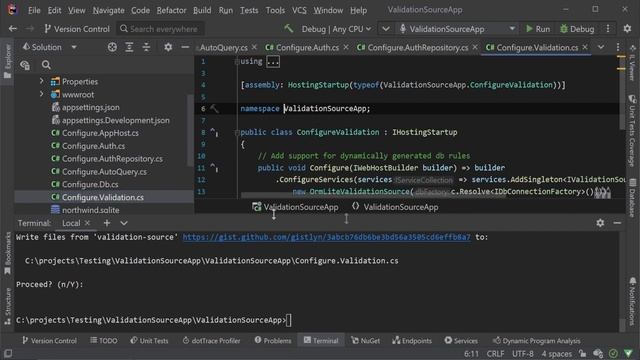Screen dimensions: 640x360
Task: Open Solution explorer options gear
Action: point(168,47)
